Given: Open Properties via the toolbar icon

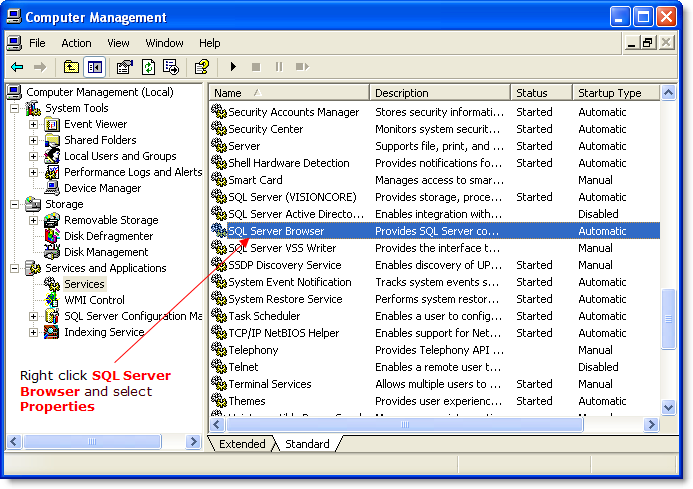Looking at the screenshot, I should [x=125, y=67].
